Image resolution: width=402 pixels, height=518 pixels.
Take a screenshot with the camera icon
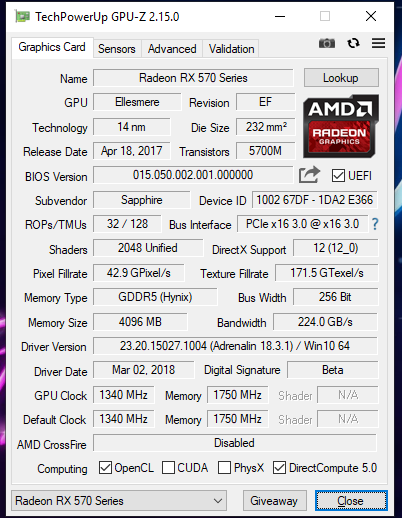click(327, 43)
